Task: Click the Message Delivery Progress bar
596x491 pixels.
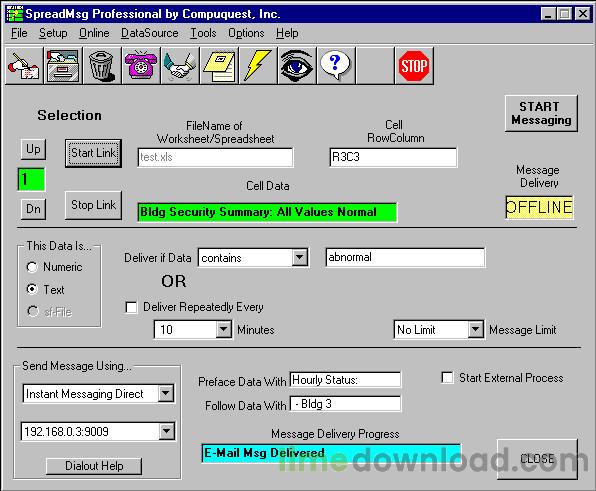Action: [x=331, y=453]
